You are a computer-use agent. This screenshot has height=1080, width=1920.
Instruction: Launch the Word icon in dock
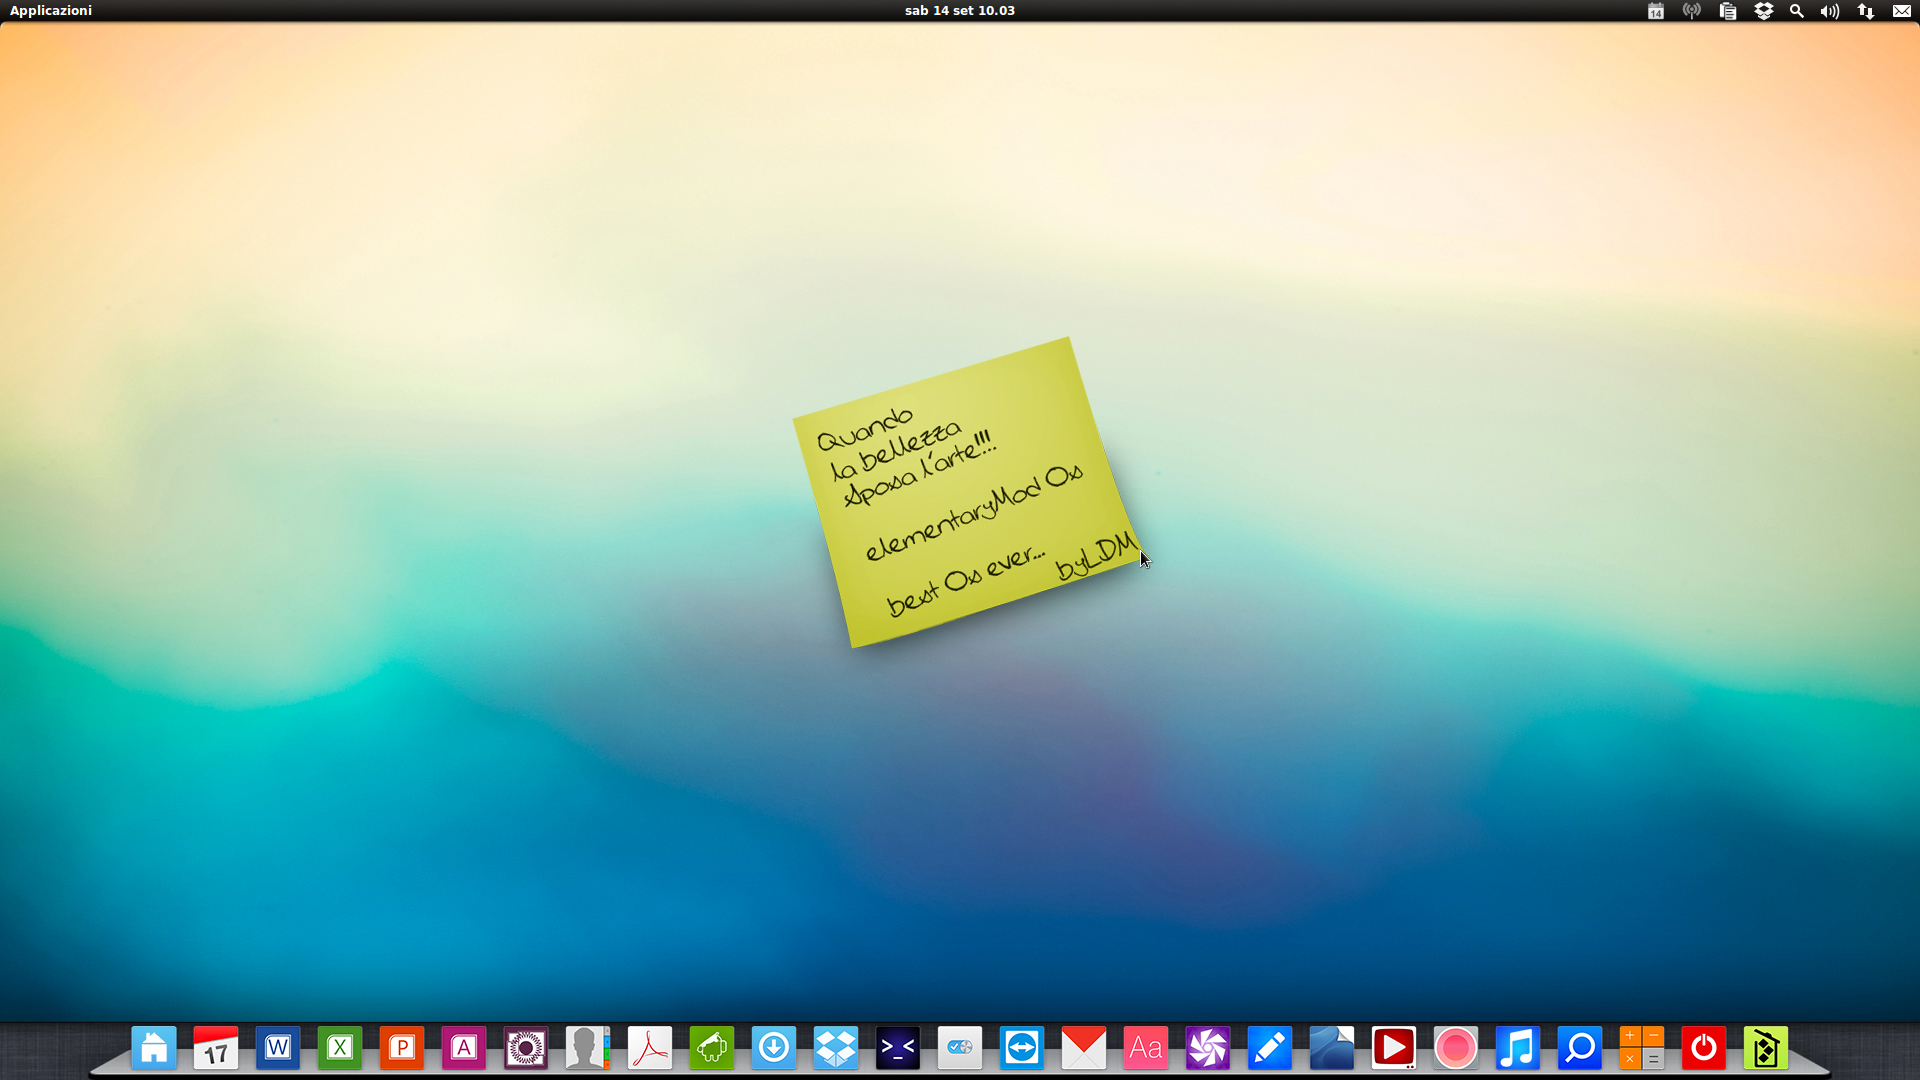point(278,1048)
